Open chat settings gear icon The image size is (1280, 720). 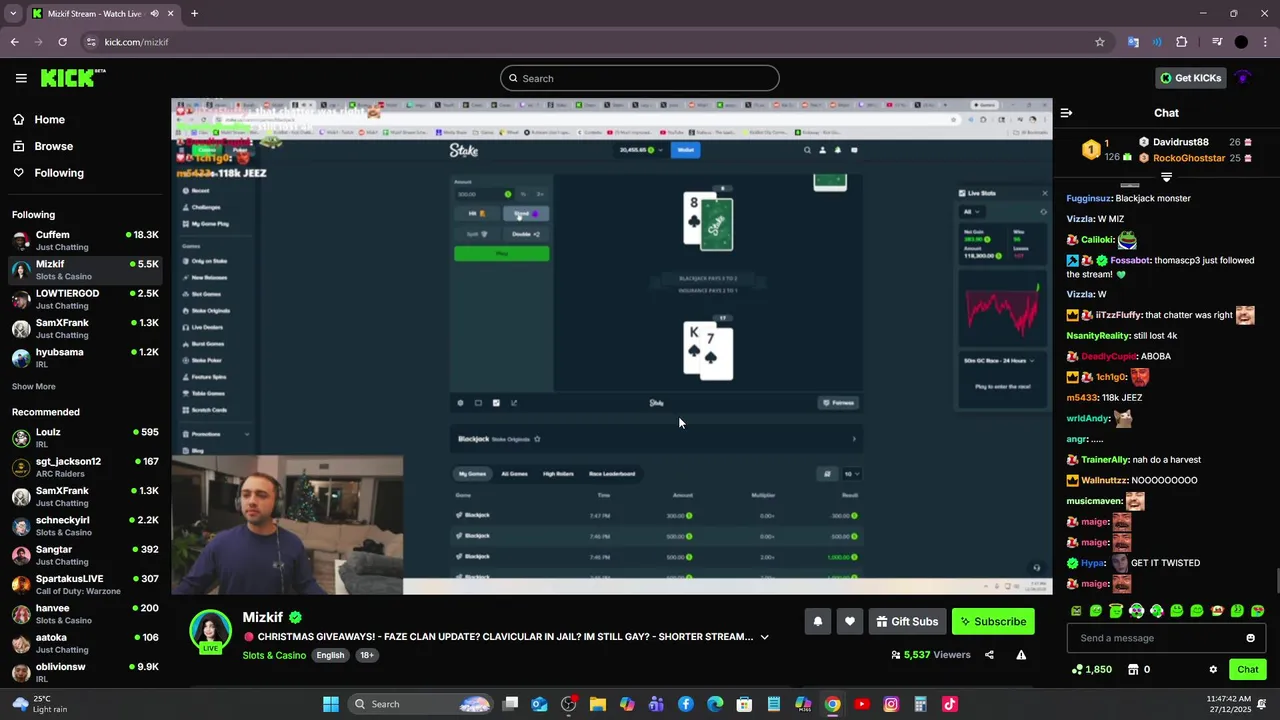[x=1213, y=670]
